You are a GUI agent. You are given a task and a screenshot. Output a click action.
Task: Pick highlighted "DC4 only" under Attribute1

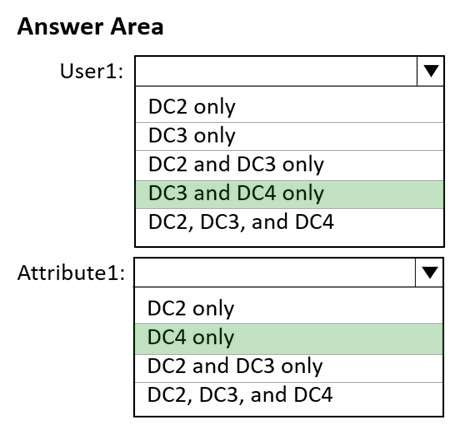click(288, 338)
